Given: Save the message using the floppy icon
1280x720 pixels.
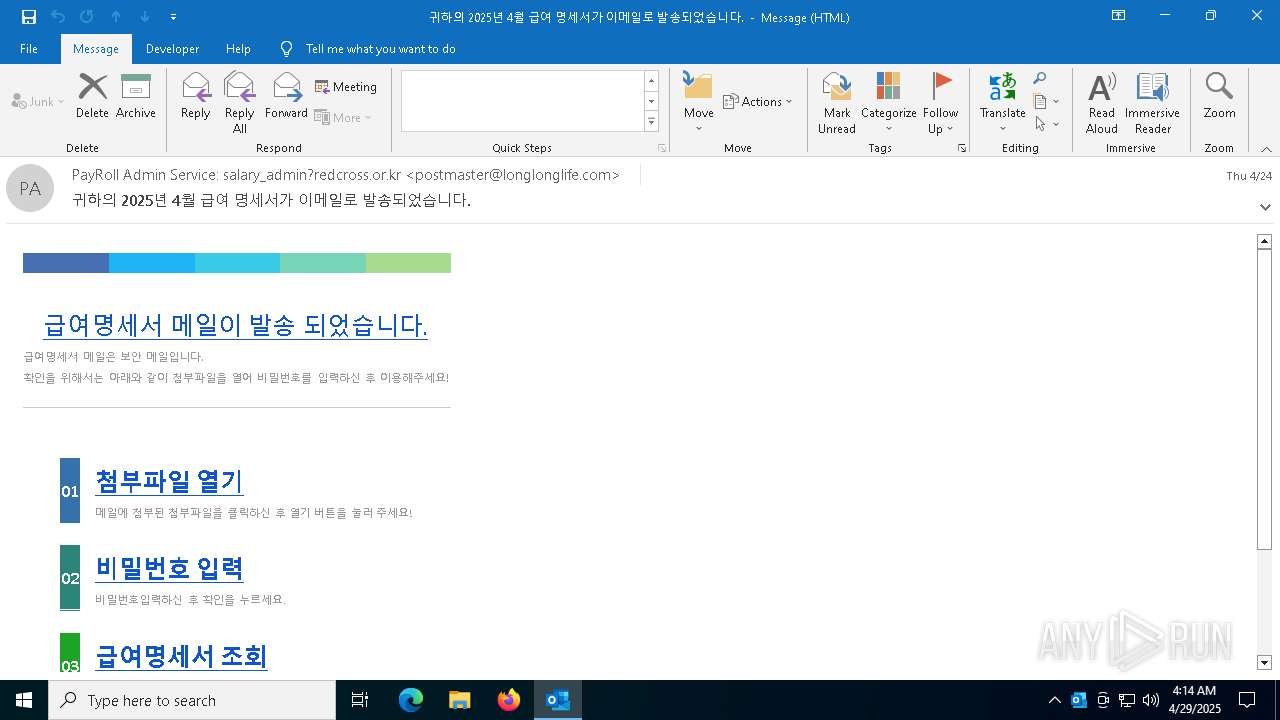Looking at the screenshot, I should [x=28, y=16].
